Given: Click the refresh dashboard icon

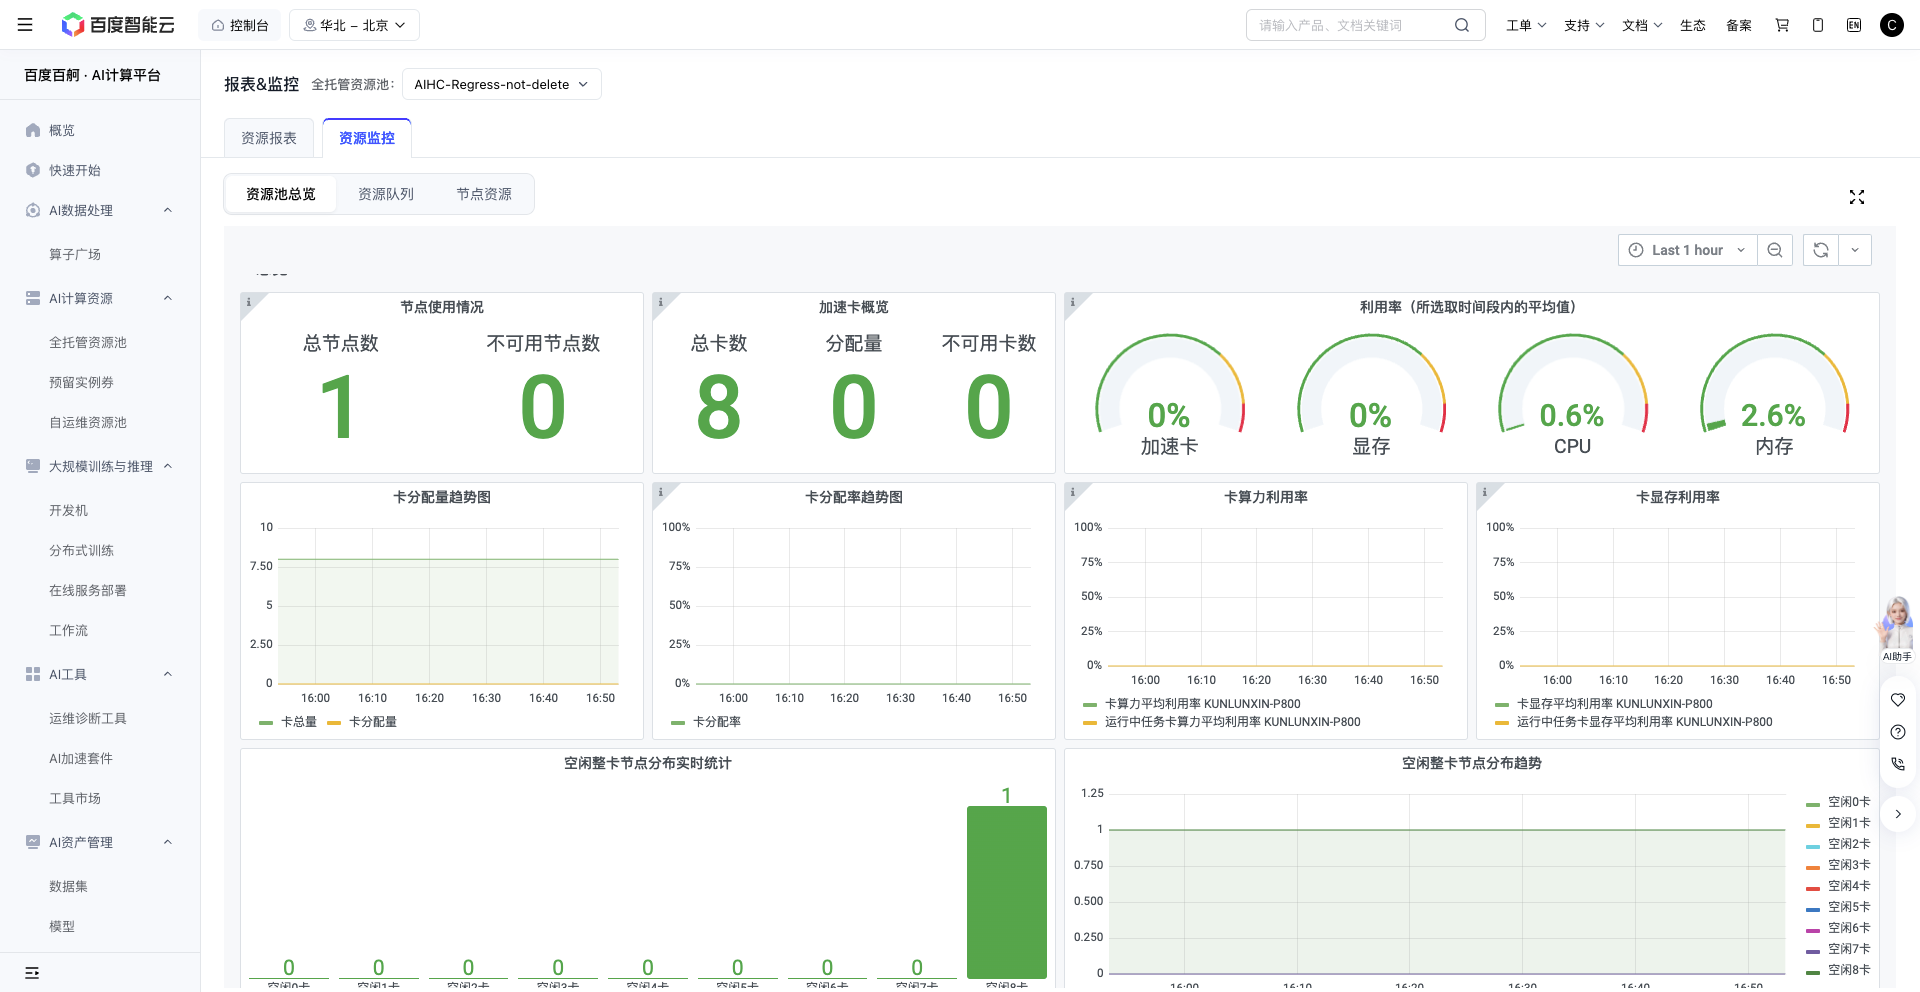Looking at the screenshot, I should click(x=1821, y=250).
